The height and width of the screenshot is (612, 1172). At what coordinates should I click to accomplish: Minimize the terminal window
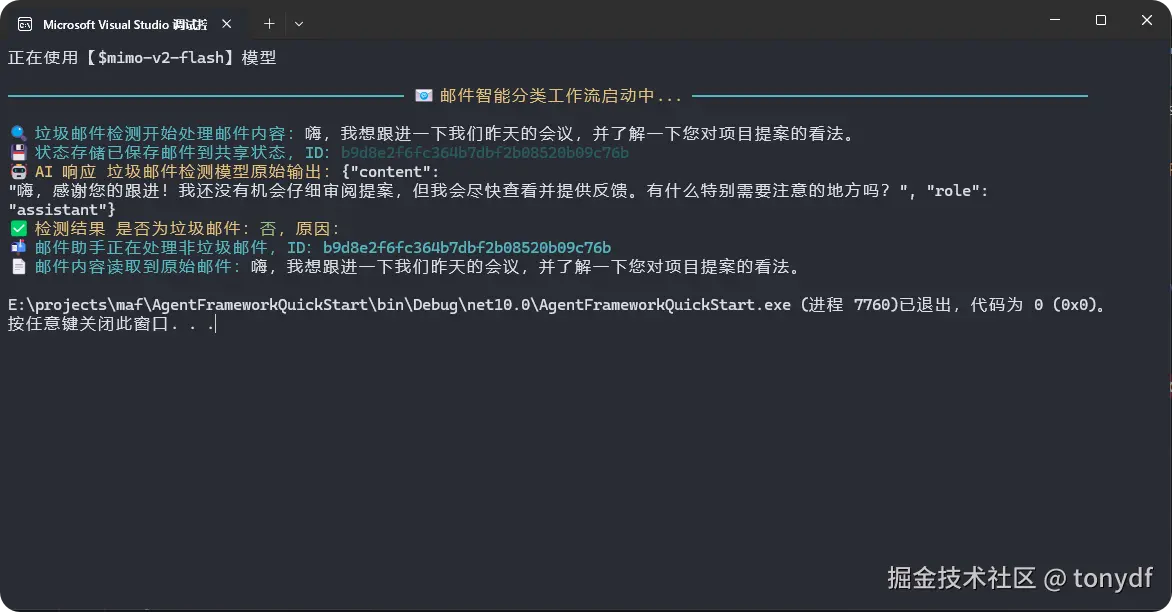[1053, 20]
